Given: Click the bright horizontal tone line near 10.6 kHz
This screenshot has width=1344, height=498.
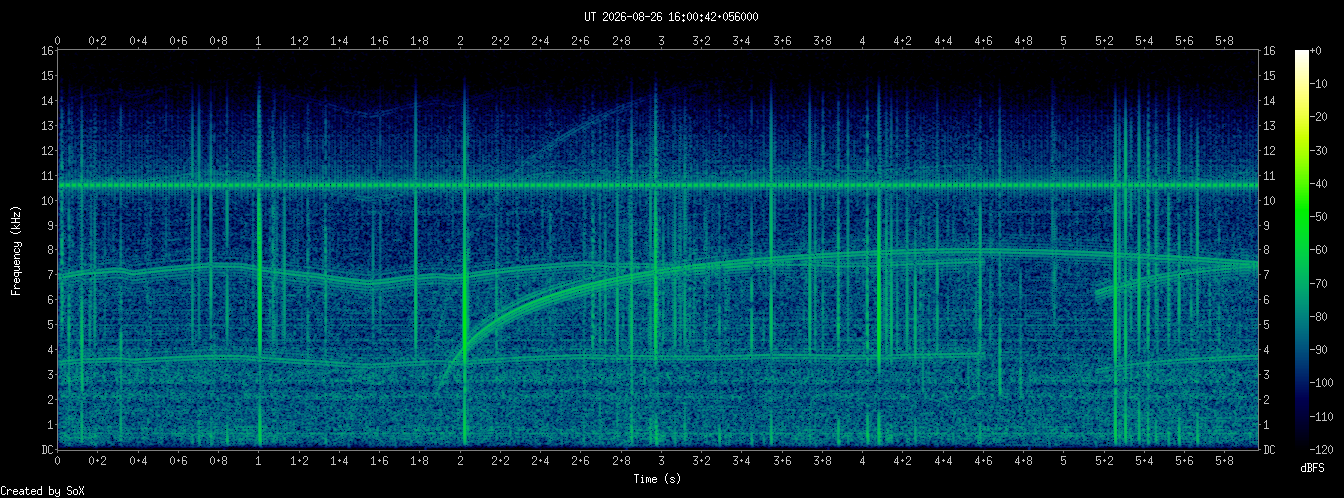Looking at the screenshot, I should (x=658, y=185).
